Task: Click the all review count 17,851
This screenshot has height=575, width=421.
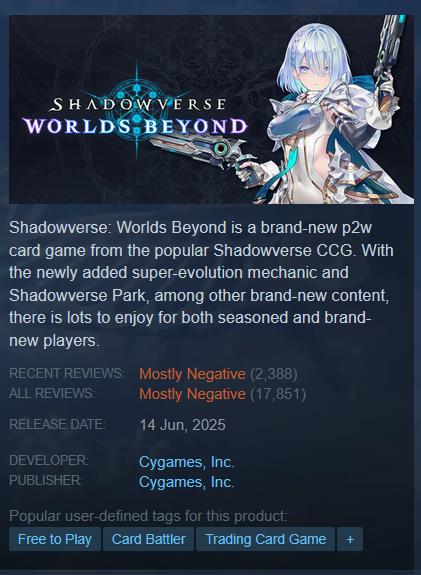Action: click(278, 394)
